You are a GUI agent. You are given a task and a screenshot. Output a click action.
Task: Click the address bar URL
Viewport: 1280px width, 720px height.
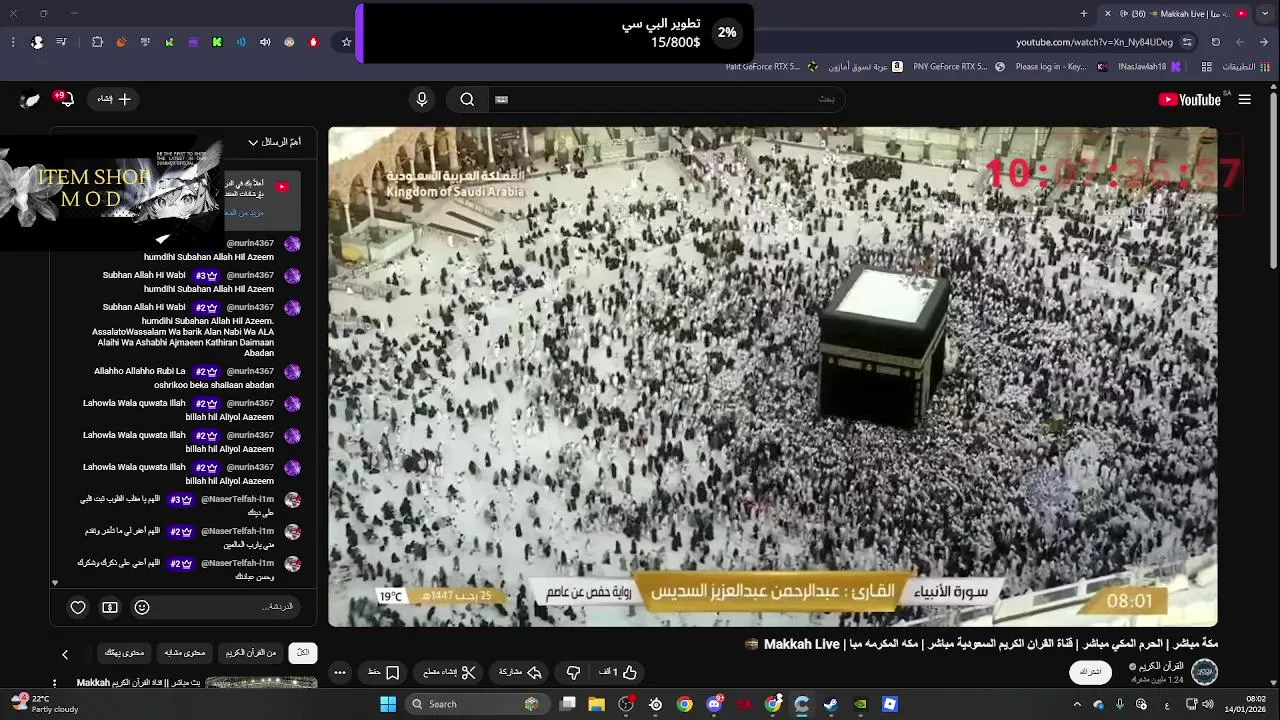click(x=1094, y=42)
